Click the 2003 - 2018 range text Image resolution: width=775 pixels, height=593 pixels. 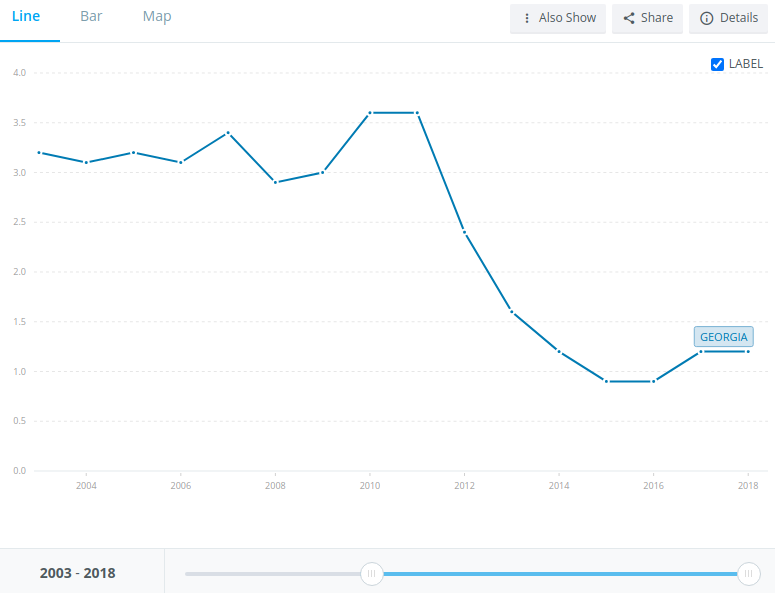(x=77, y=573)
